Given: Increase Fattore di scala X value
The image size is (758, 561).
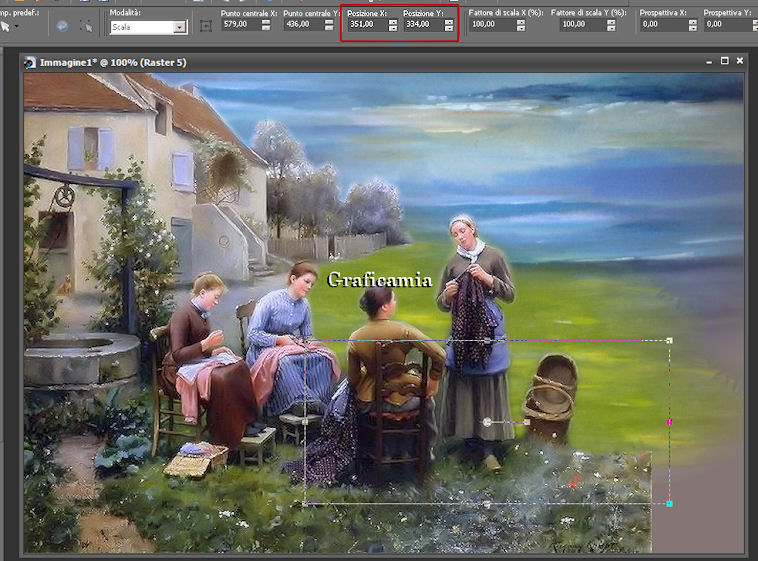Looking at the screenshot, I should click(x=521, y=21).
